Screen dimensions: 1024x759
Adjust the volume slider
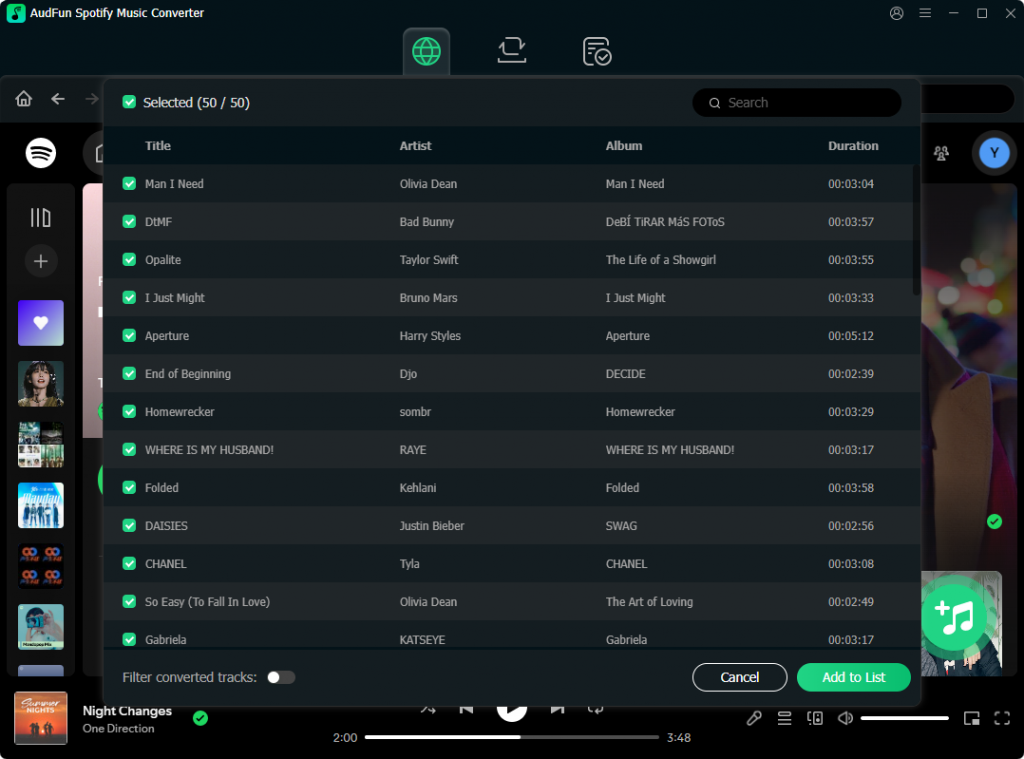[904, 718]
